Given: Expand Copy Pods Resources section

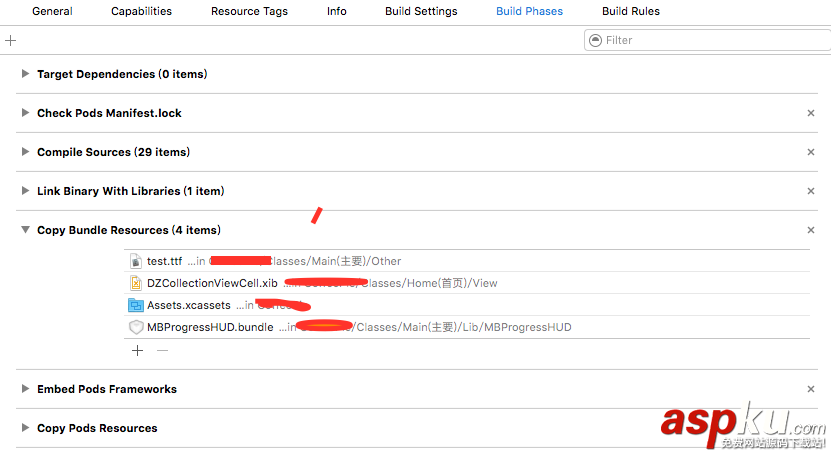Looking at the screenshot, I should click(x=25, y=428).
